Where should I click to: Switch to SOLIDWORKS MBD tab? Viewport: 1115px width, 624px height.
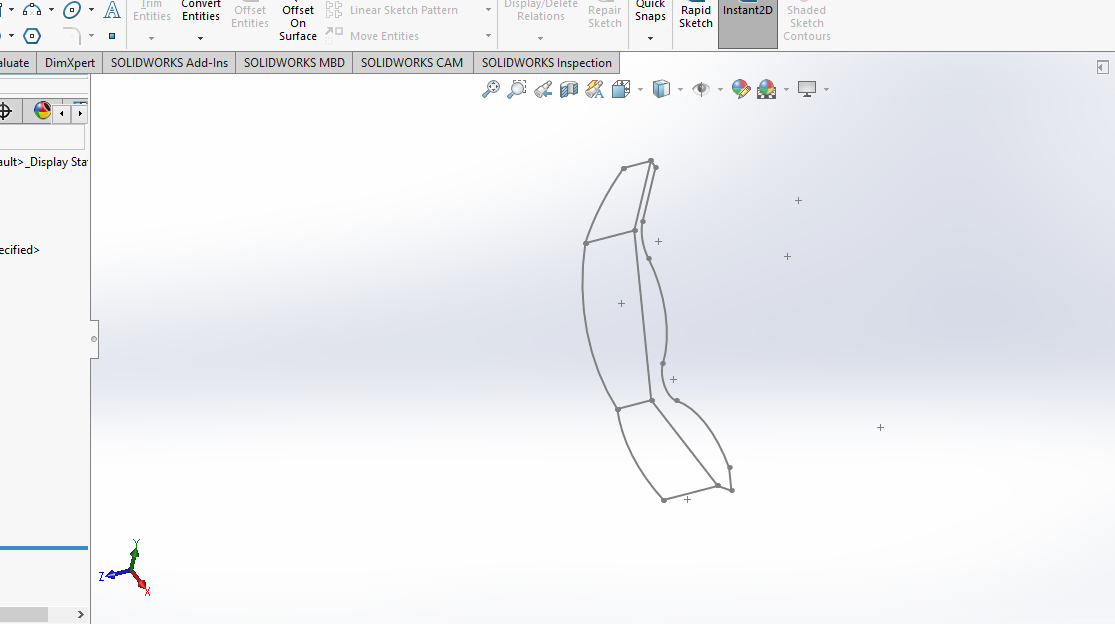[294, 63]
